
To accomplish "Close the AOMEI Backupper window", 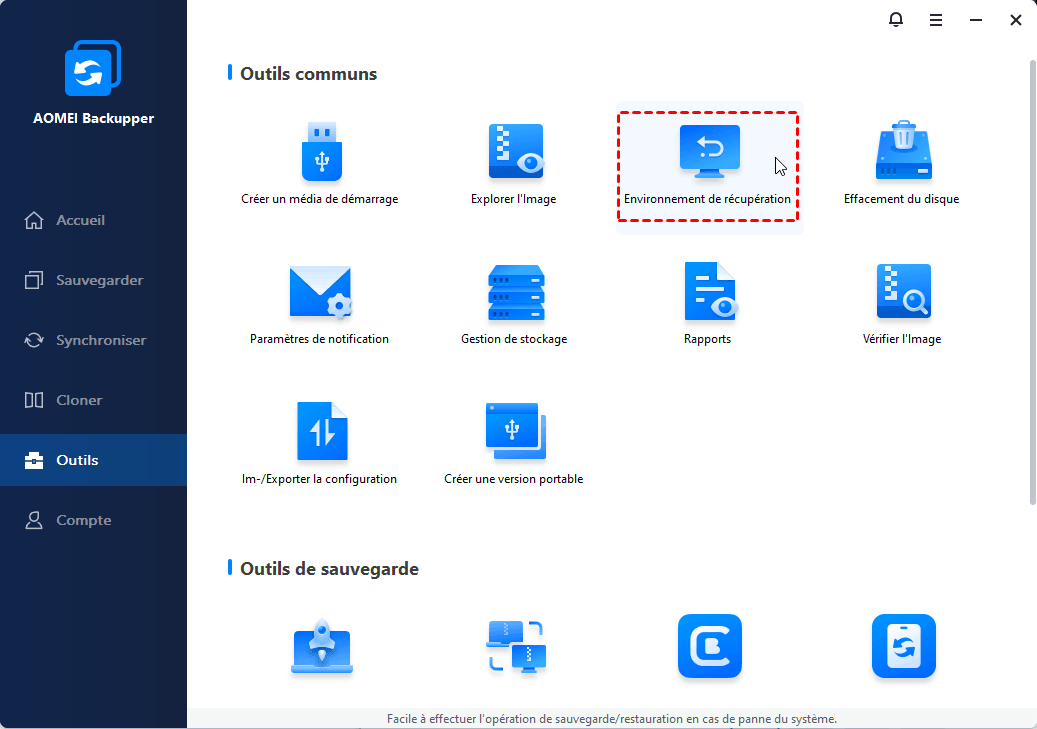I will point(1016,21).
